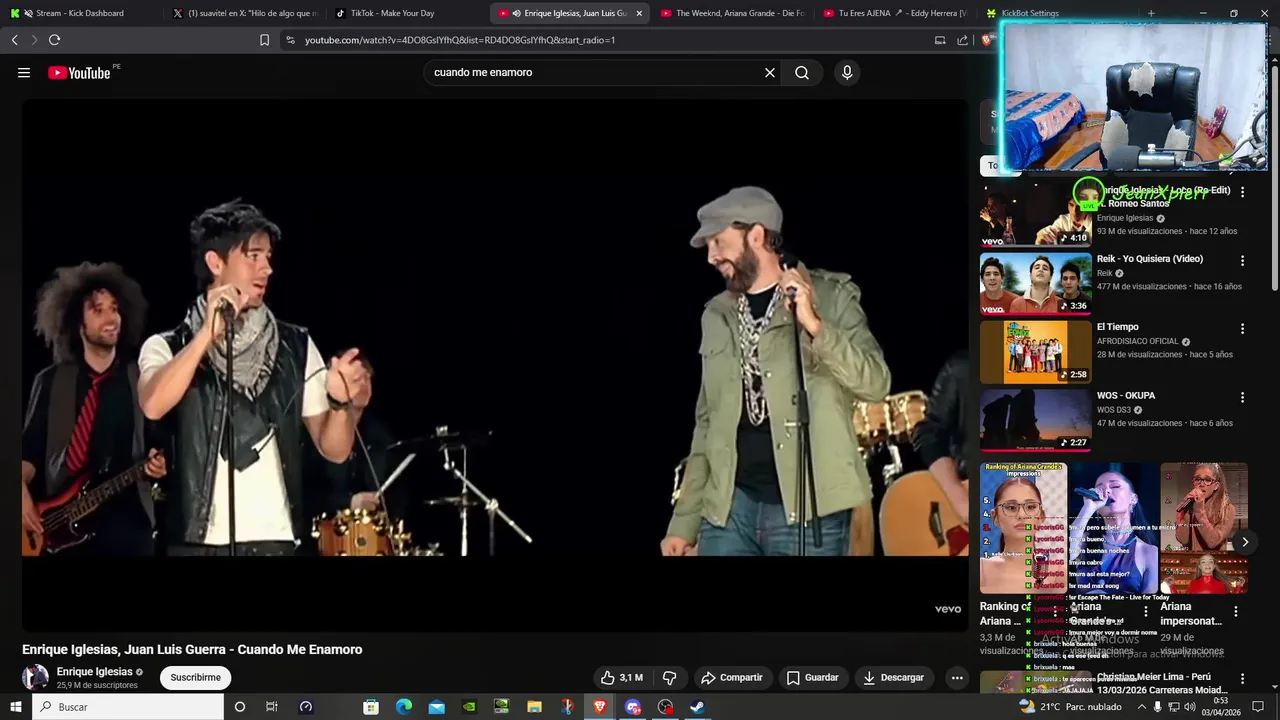
Task: Bookmark this page from the address bar
Action: 264,40
